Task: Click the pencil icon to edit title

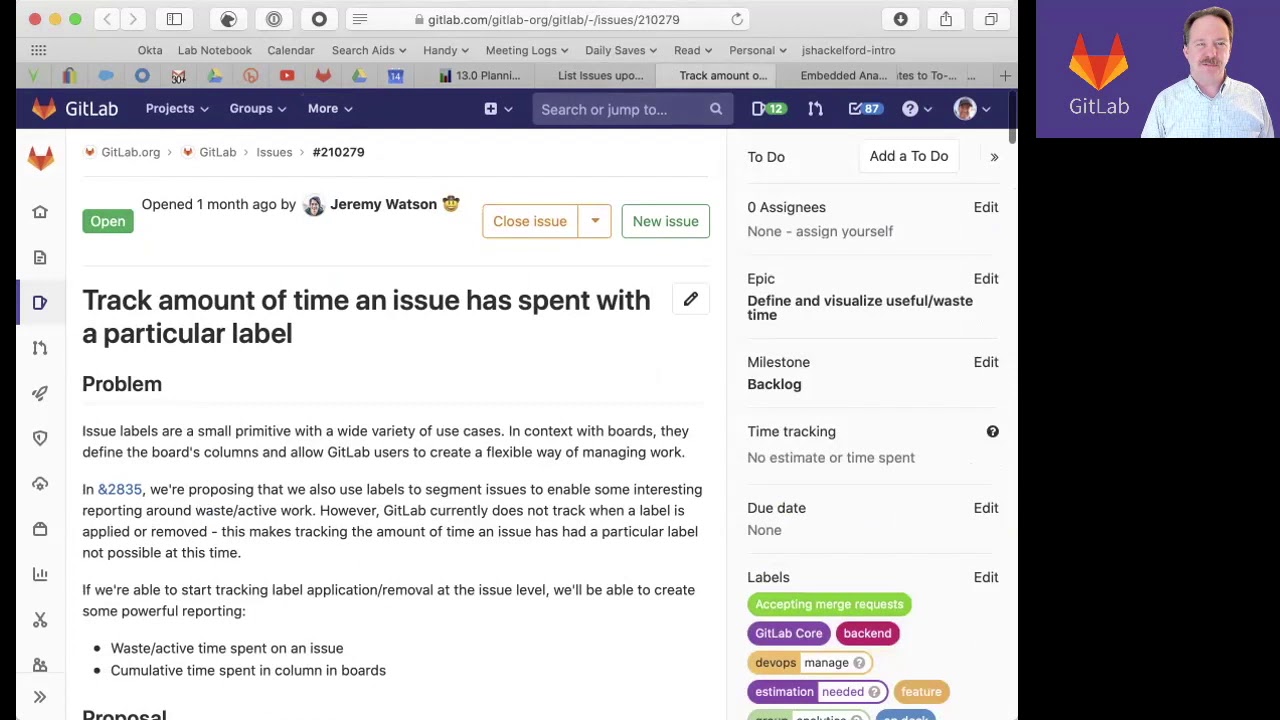Action: [x=691, y=299]
